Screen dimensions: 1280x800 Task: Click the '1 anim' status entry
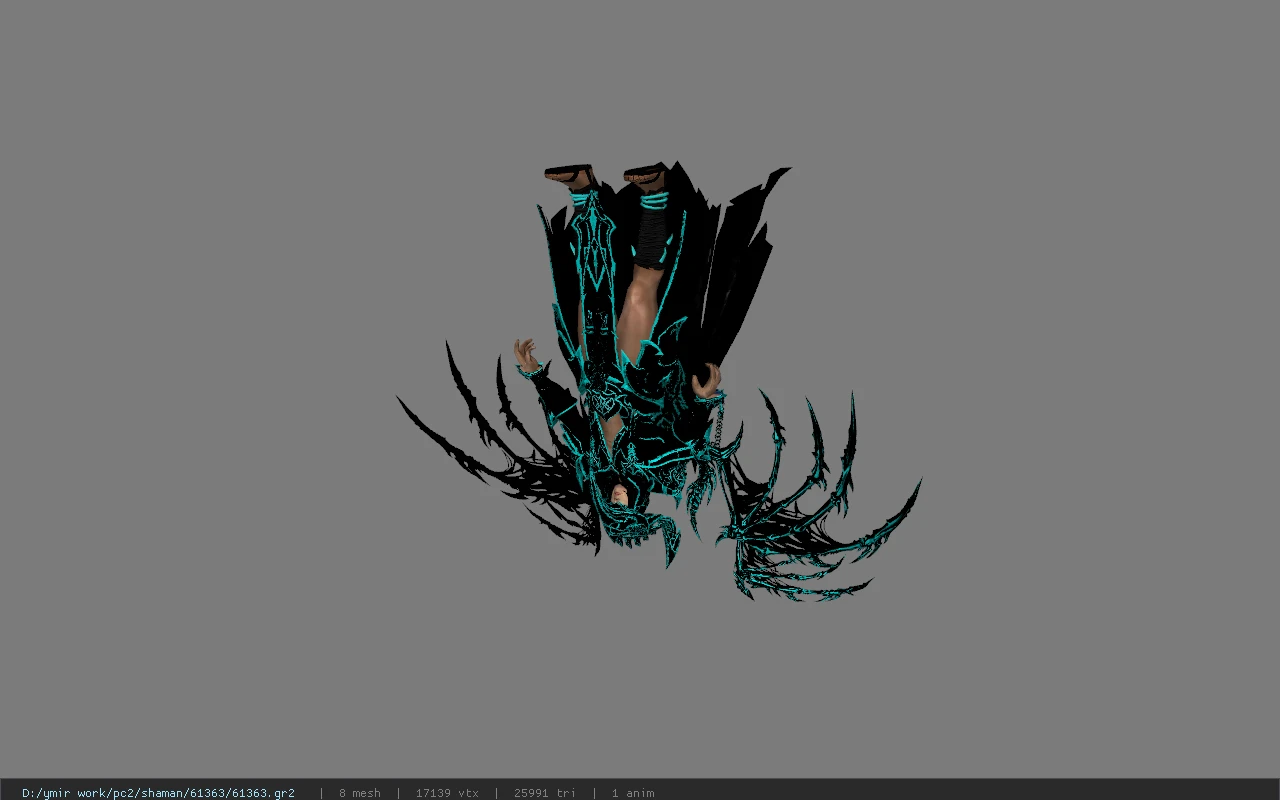[x=633, y=793]
